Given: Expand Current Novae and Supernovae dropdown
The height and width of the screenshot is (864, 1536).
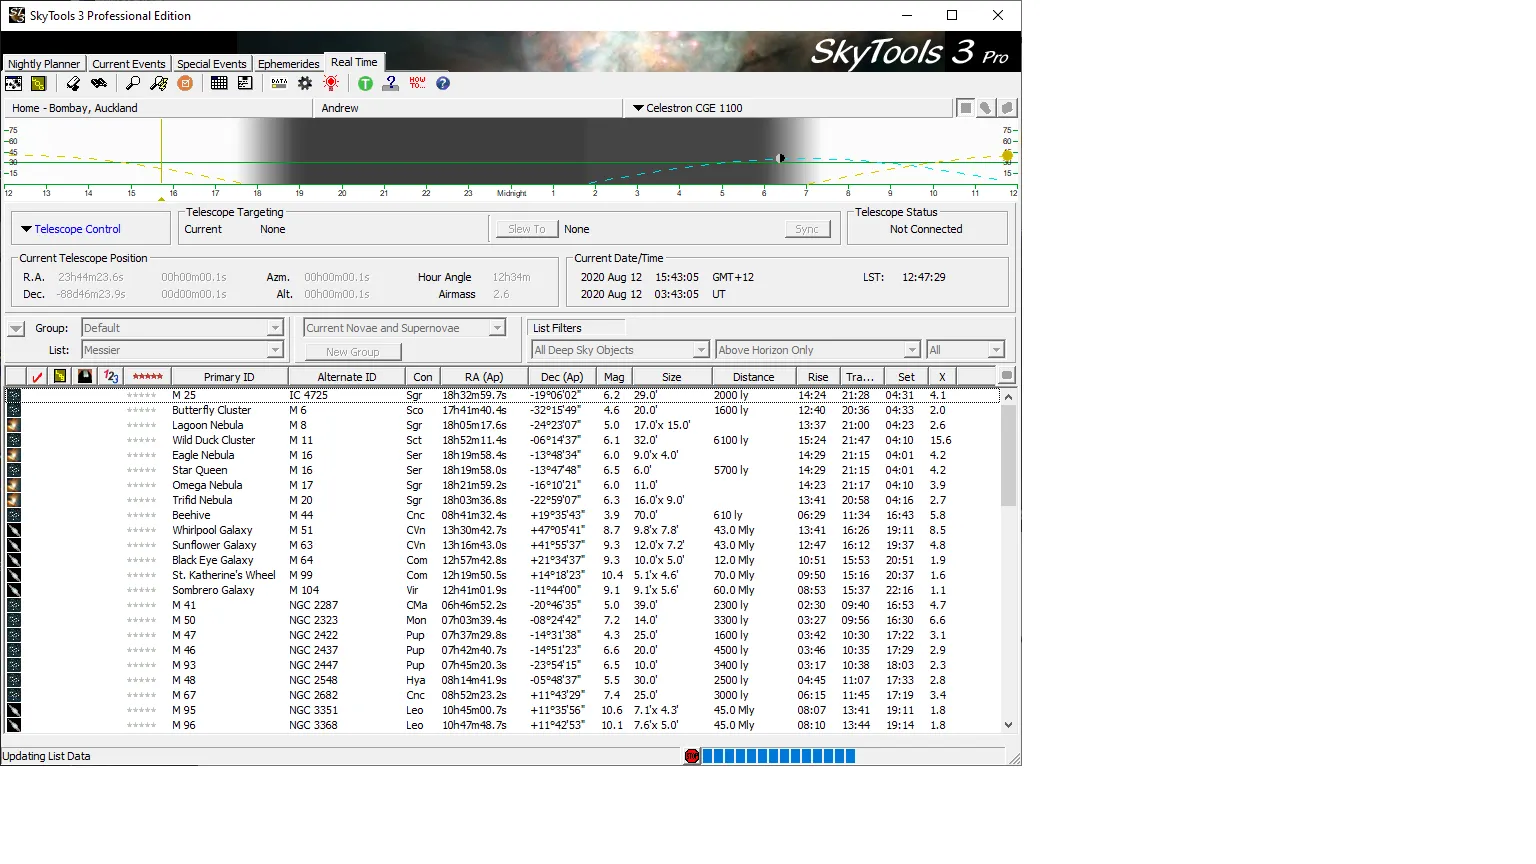Looking at the screenshot, I should [405, 328].
